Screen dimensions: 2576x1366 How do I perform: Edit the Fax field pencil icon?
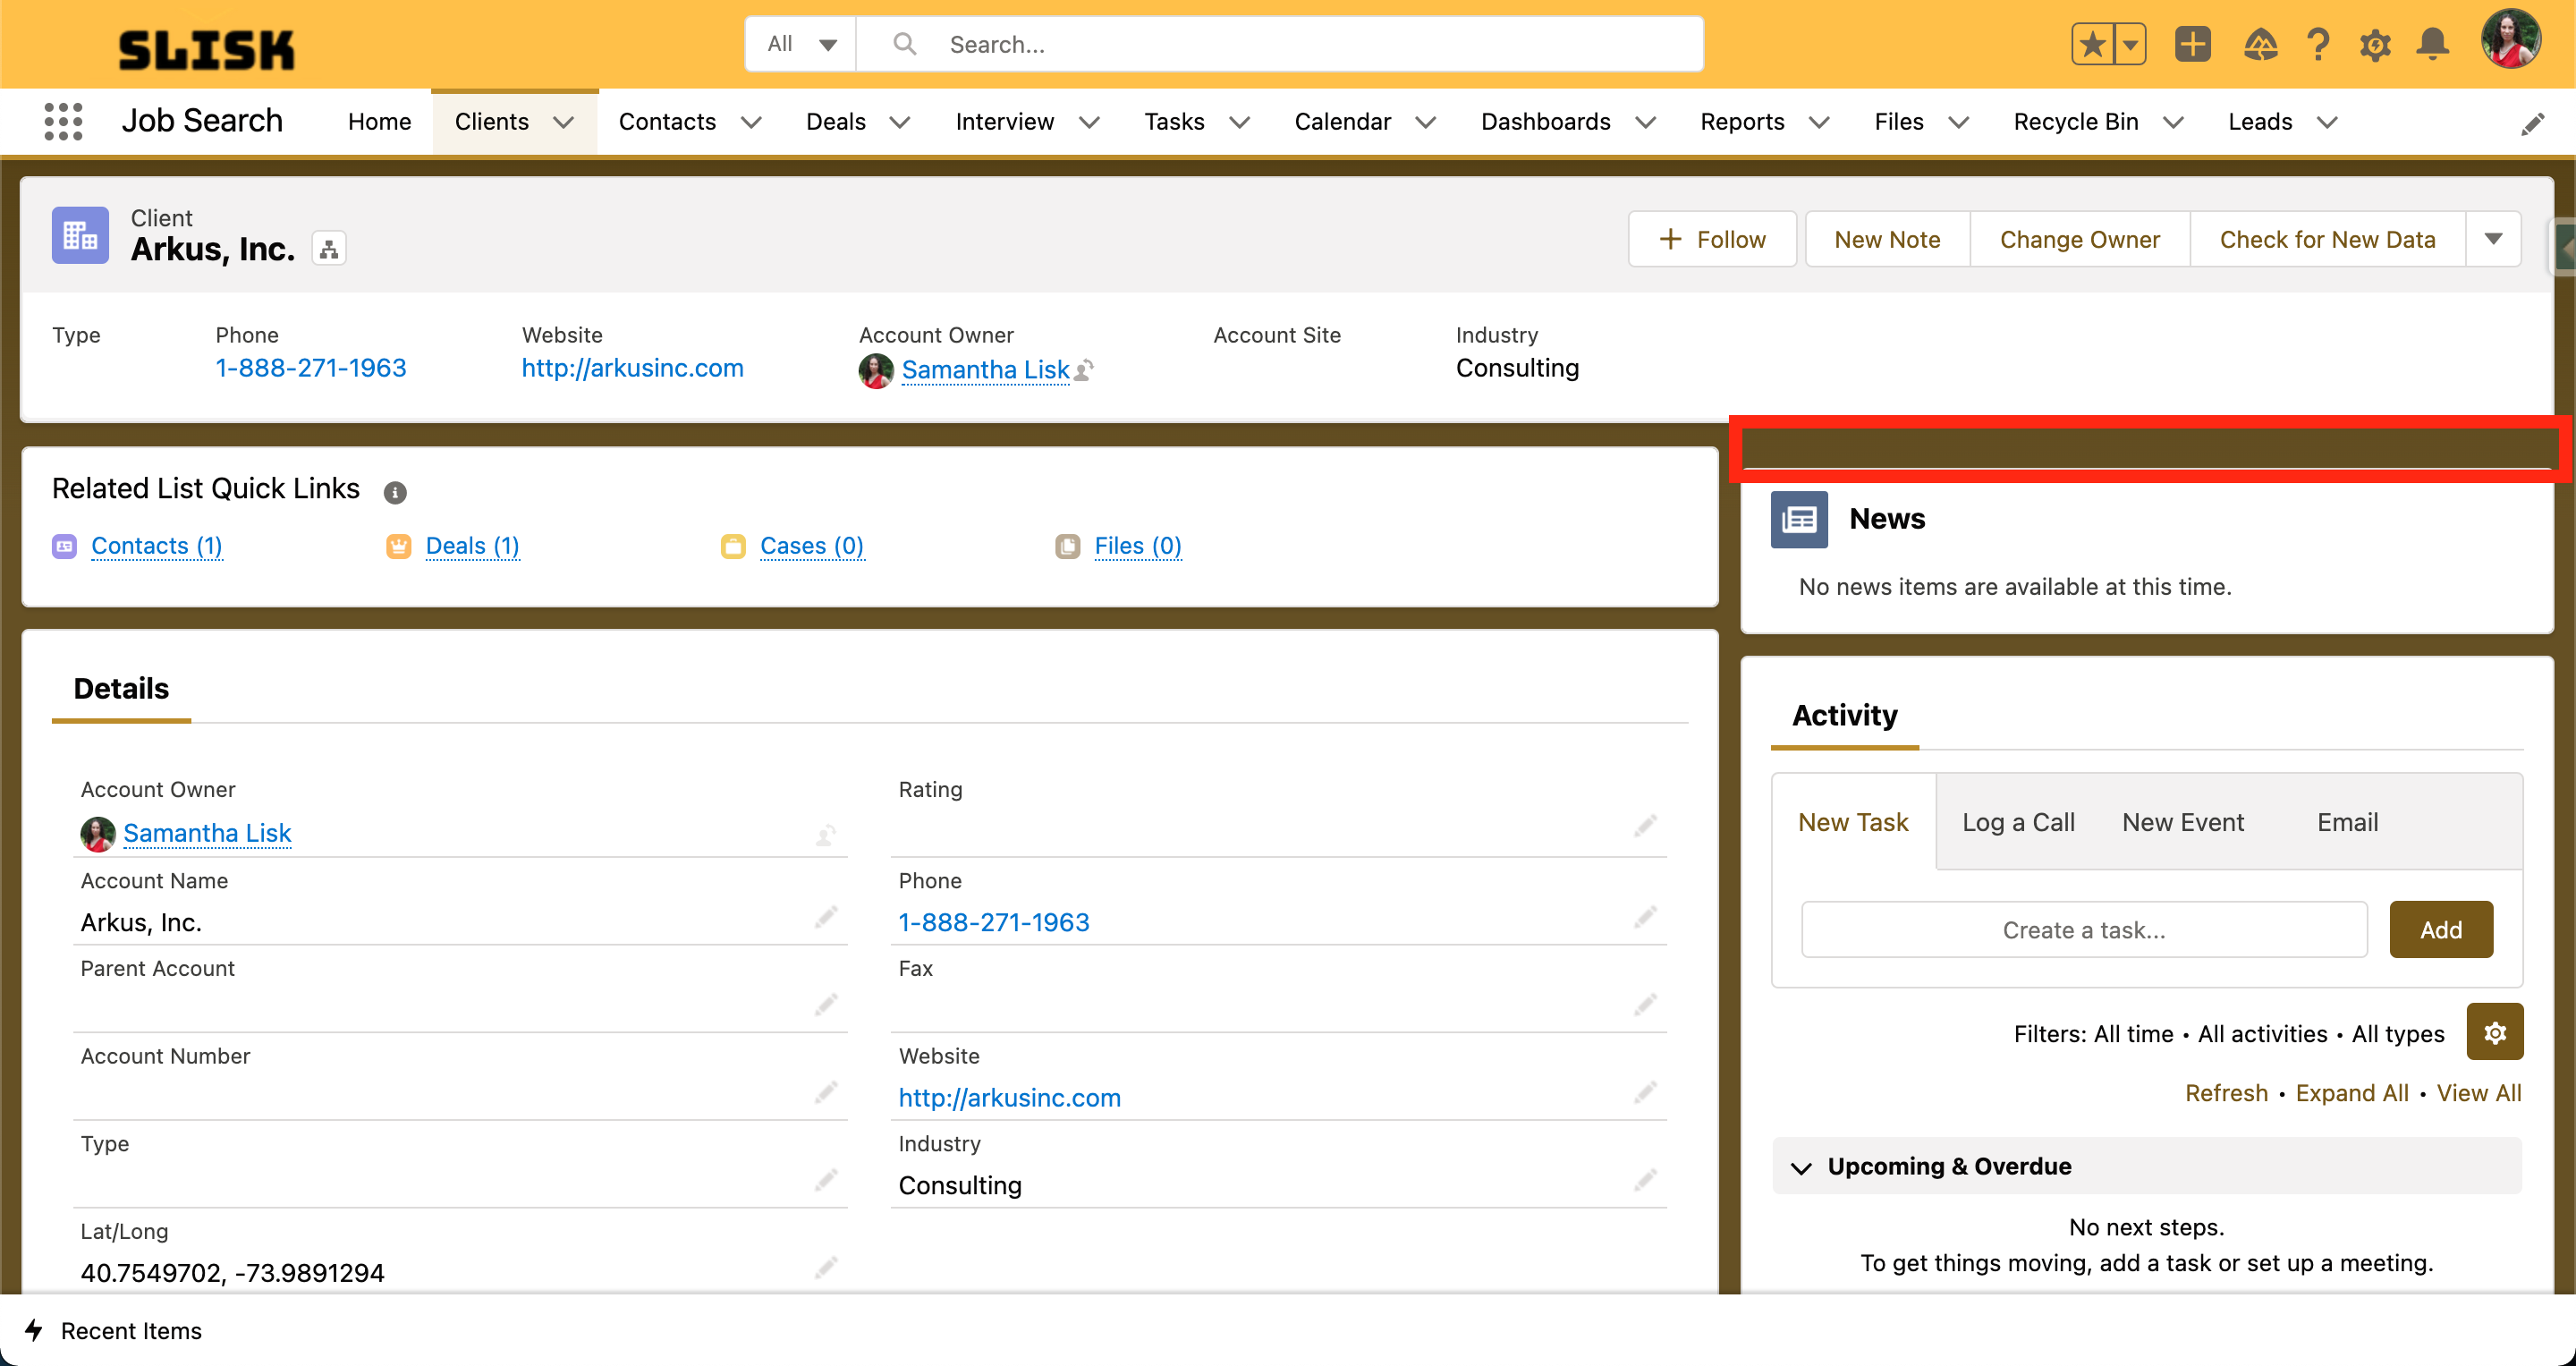coord(1645,1004)
